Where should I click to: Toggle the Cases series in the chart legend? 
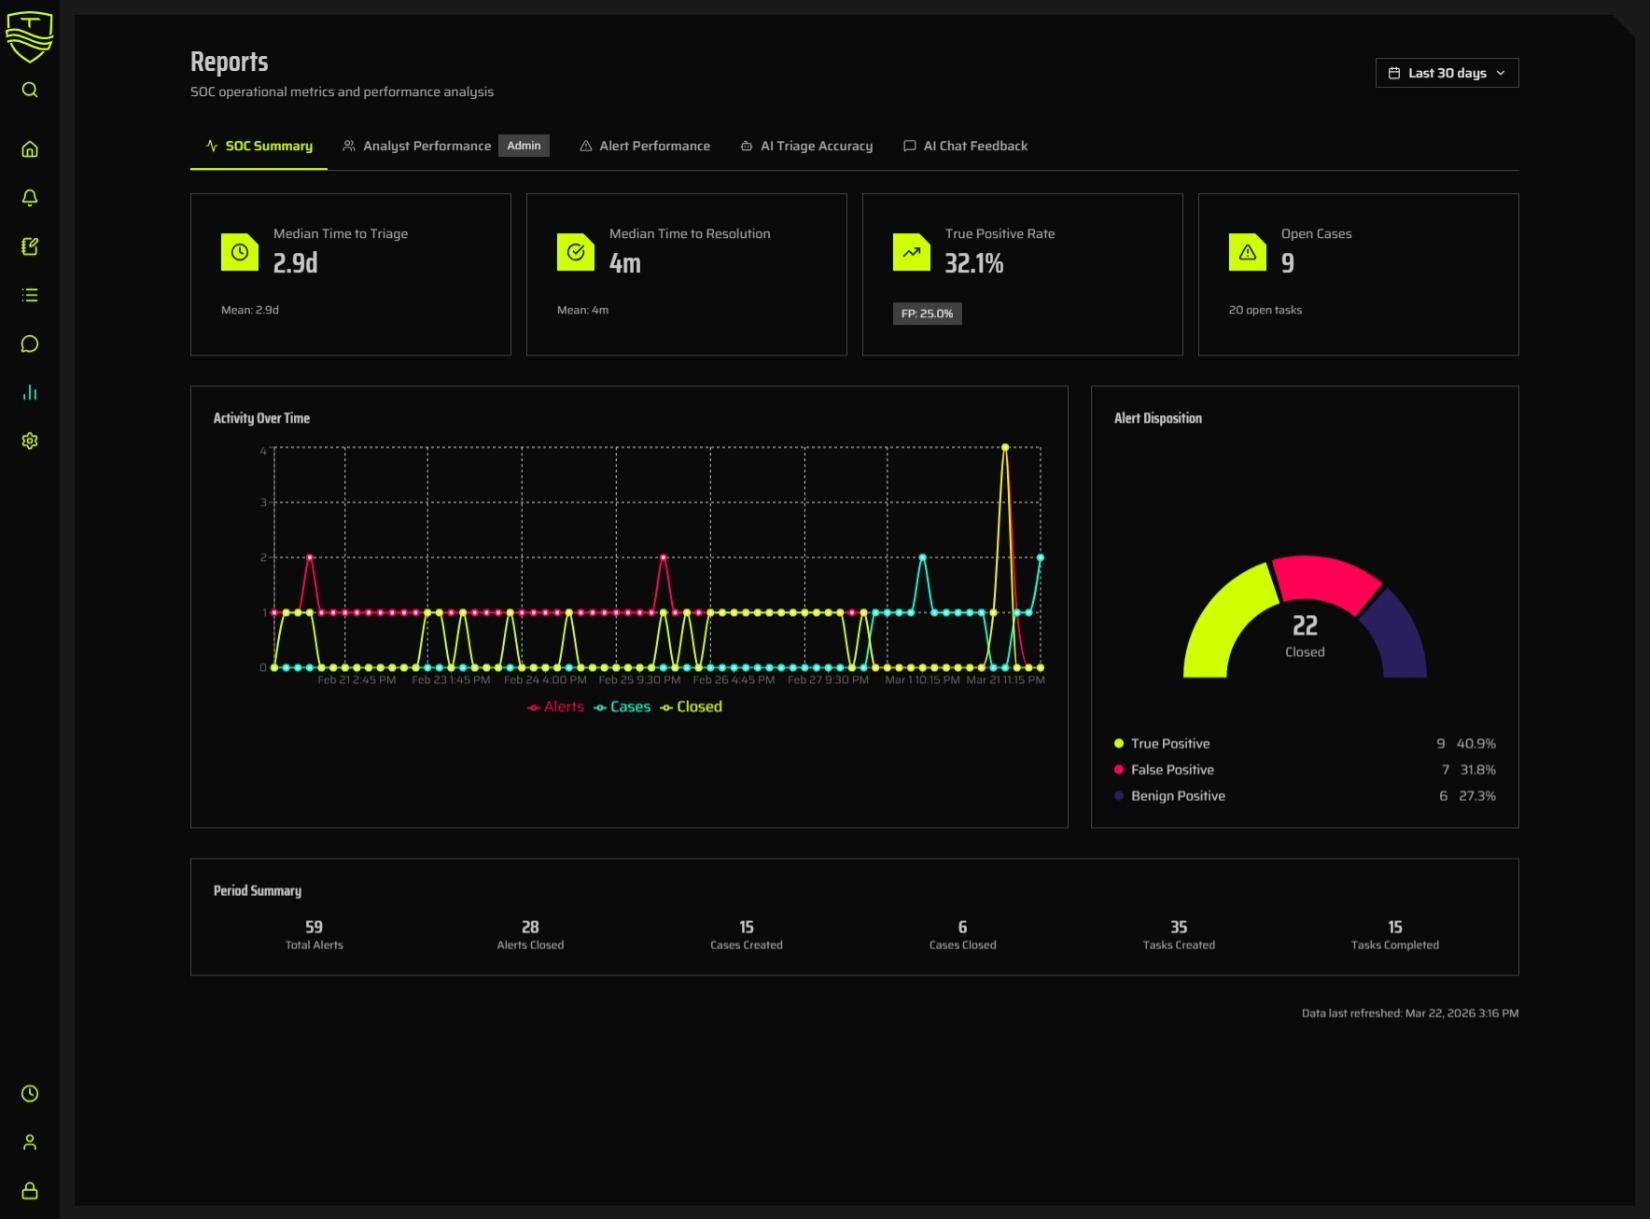623,706
